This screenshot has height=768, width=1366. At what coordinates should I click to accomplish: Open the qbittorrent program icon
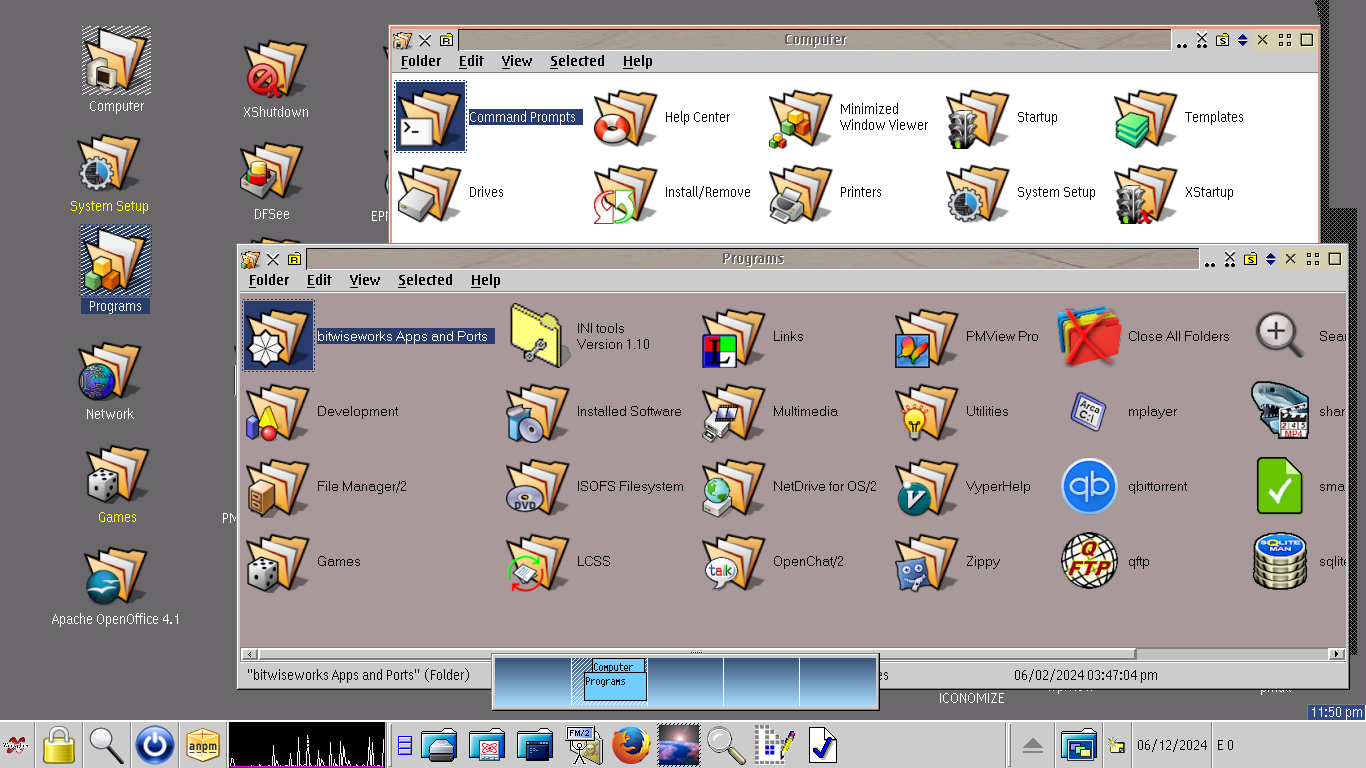[x=1088, y=486]
